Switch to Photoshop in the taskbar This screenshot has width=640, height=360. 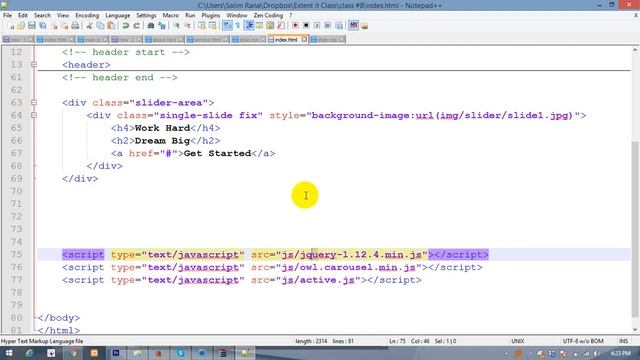(x=116, y=353)
